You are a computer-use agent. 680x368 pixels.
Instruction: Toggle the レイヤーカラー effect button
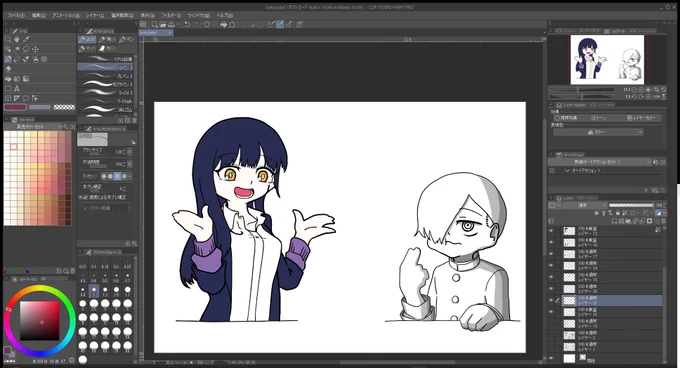point(641,118)
